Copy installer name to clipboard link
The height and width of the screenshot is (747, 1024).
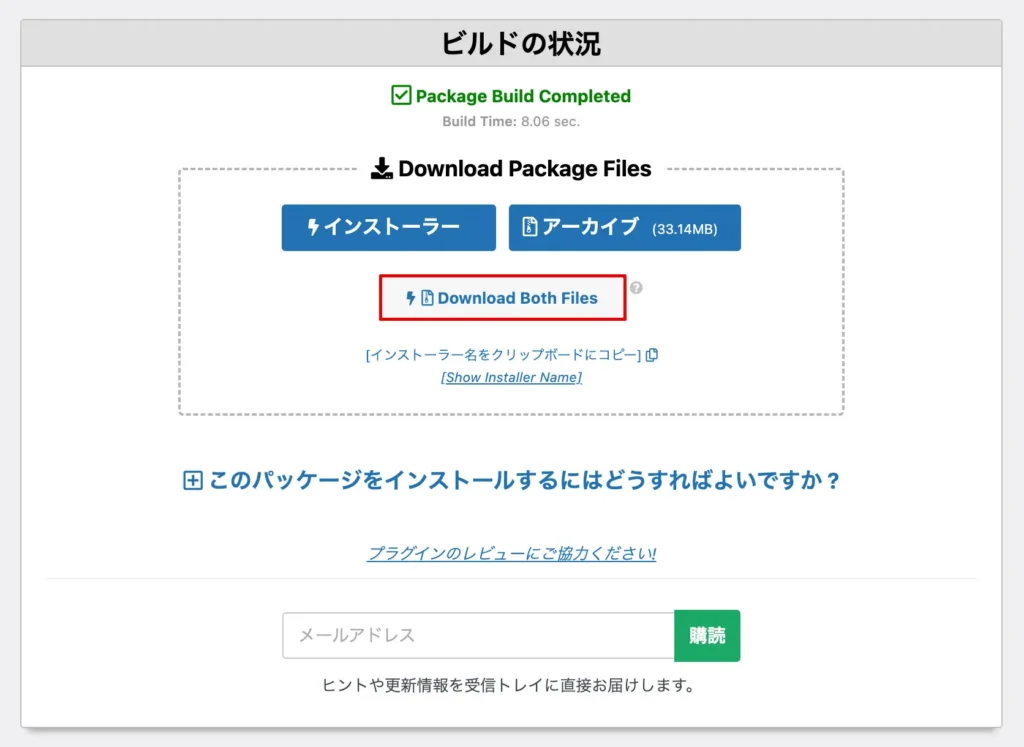pyautogui.click(x=504, y=355)
